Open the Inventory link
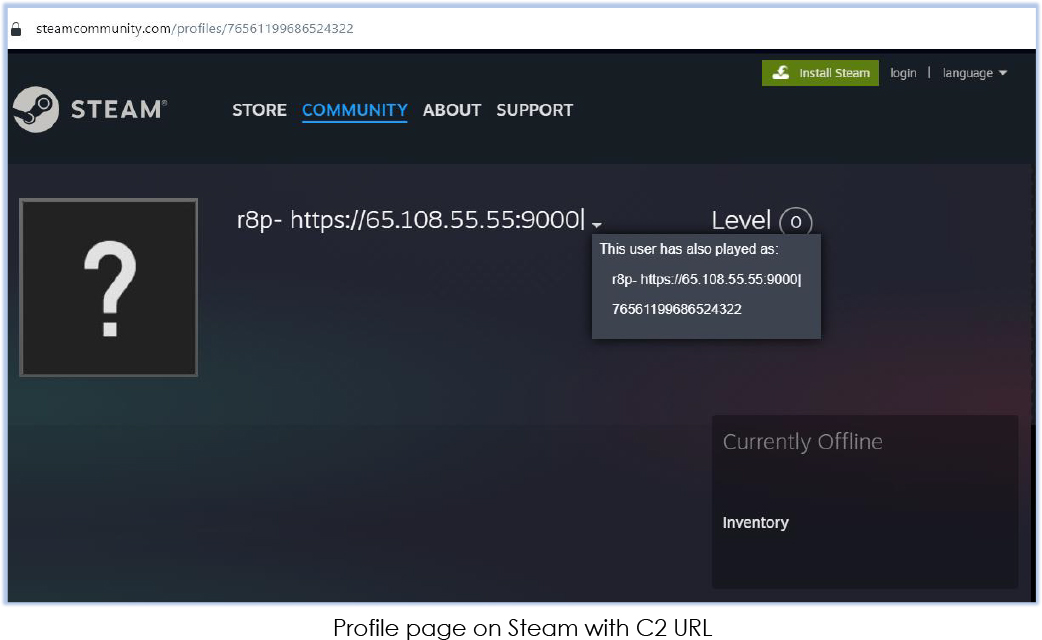The image size is (1042, 640). click(756, 522)
